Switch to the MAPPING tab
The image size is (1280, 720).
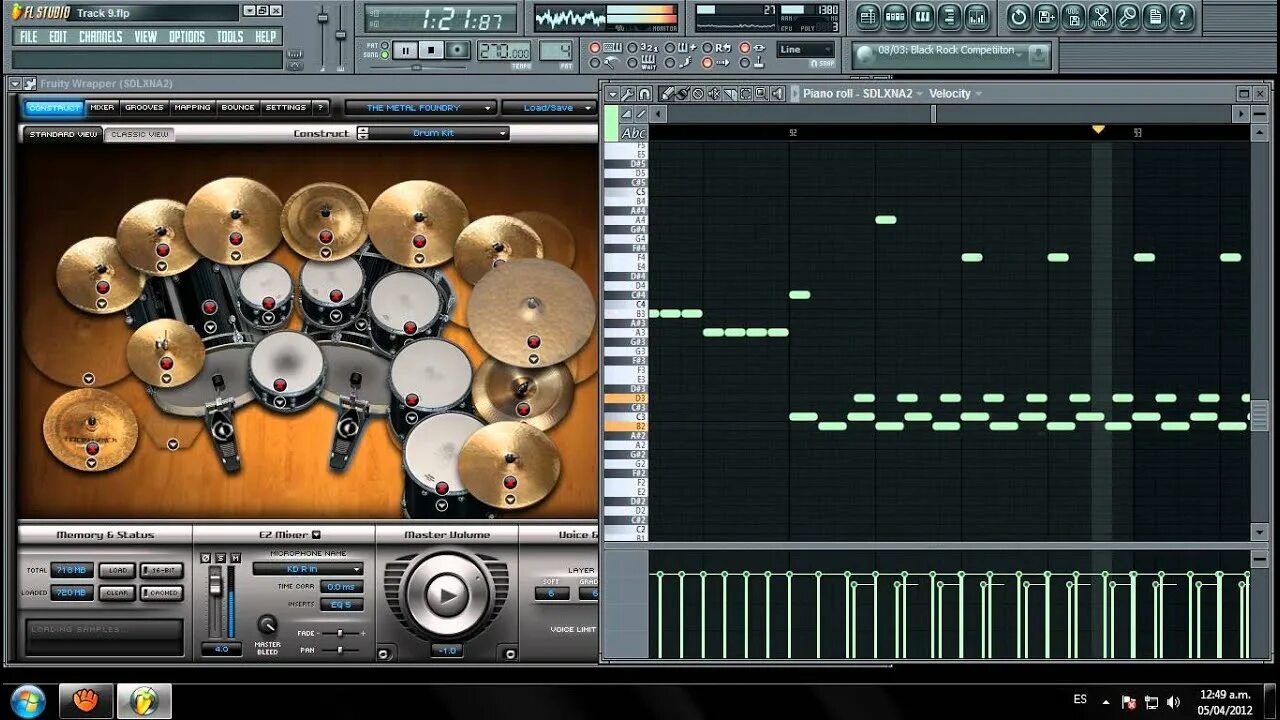192,108
